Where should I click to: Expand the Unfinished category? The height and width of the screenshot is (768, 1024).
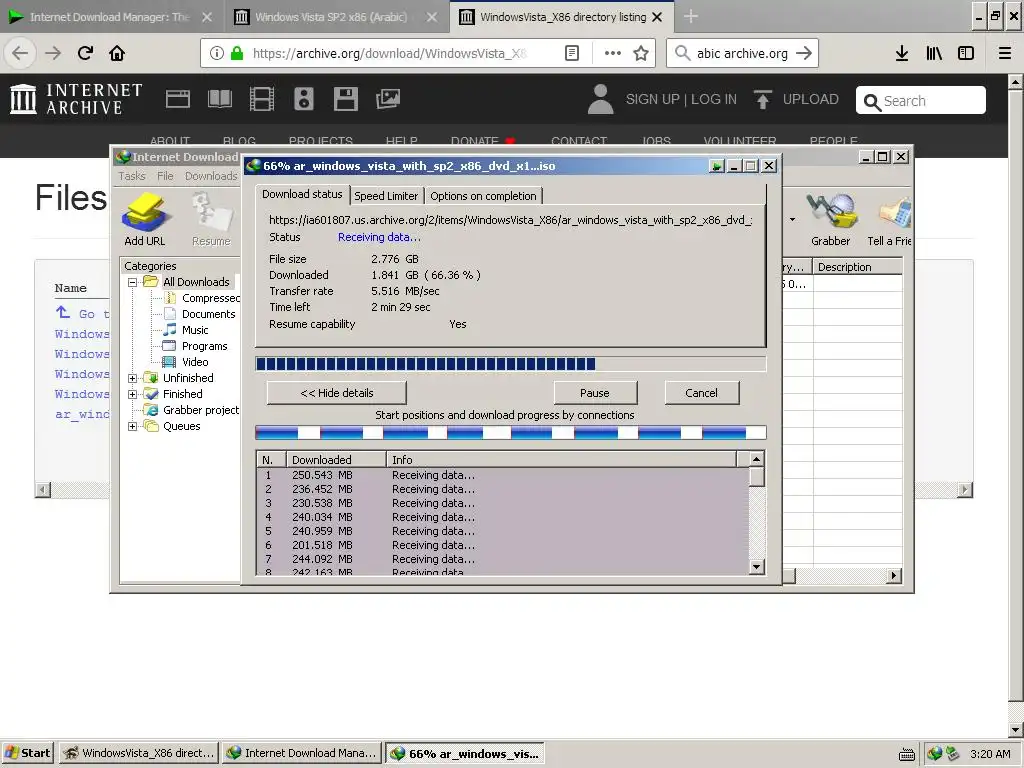133,378
